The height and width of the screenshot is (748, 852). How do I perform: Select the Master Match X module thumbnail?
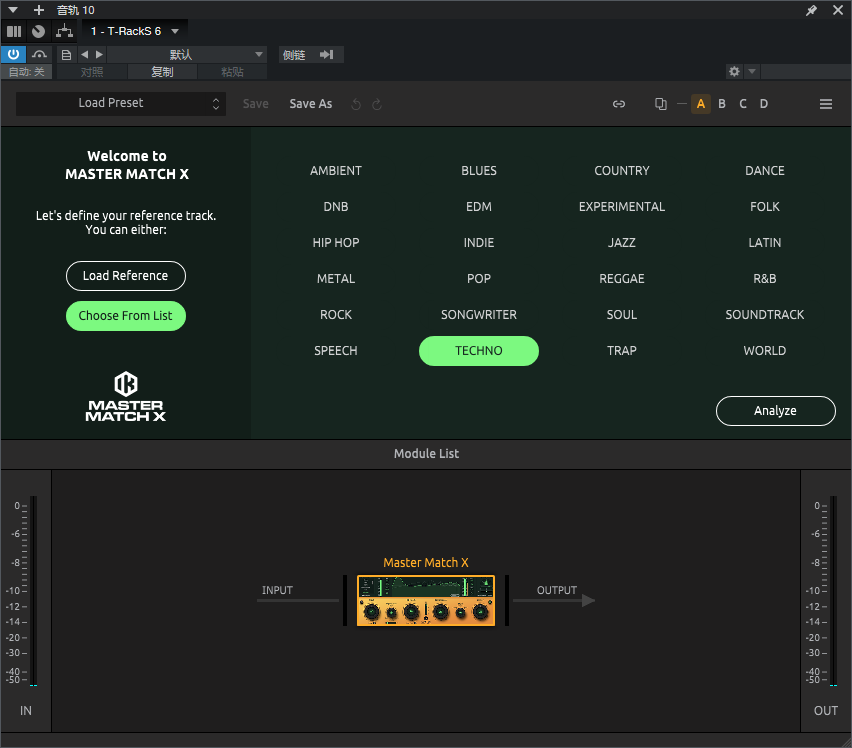[426, 601]
